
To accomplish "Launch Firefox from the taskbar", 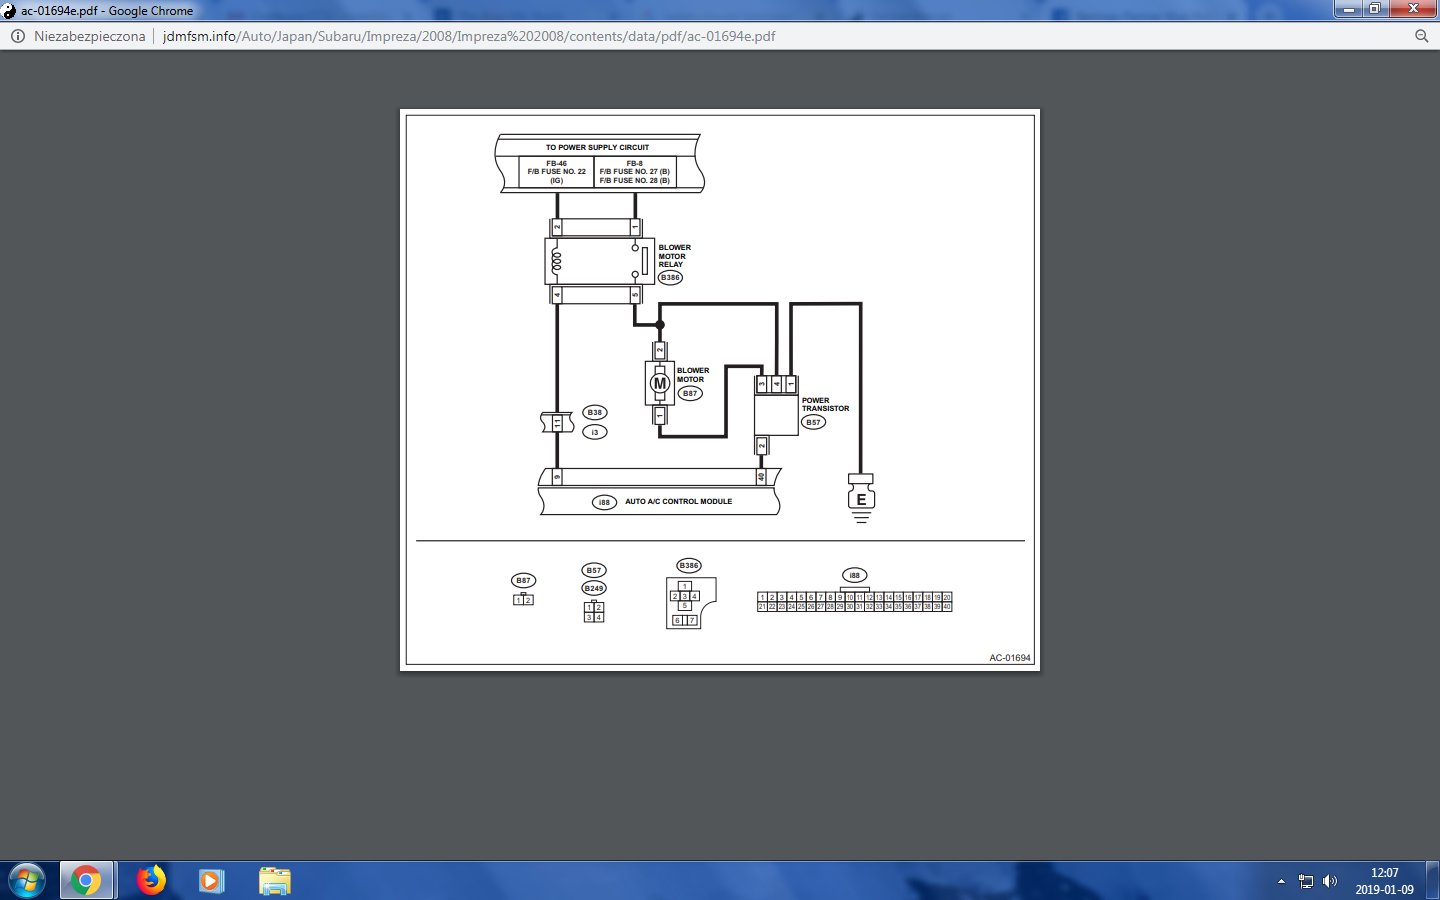I will point(151,881).
